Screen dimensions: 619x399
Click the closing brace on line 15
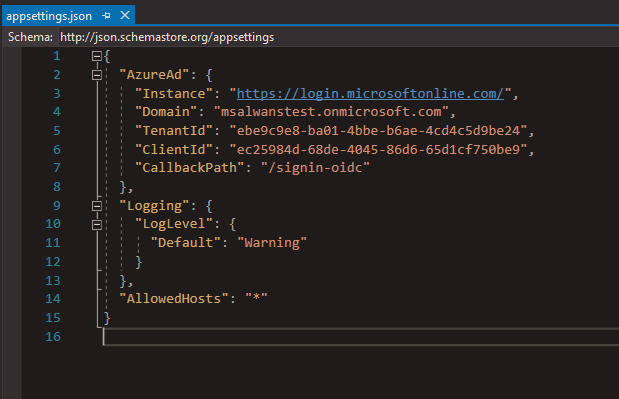(107, 318)
